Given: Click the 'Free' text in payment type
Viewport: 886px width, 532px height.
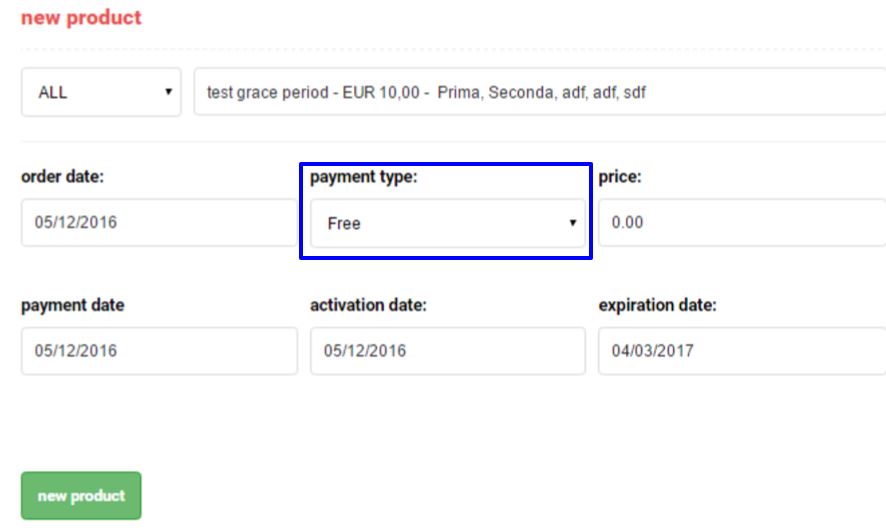Looking at the screenshot, I should (343, 224).
